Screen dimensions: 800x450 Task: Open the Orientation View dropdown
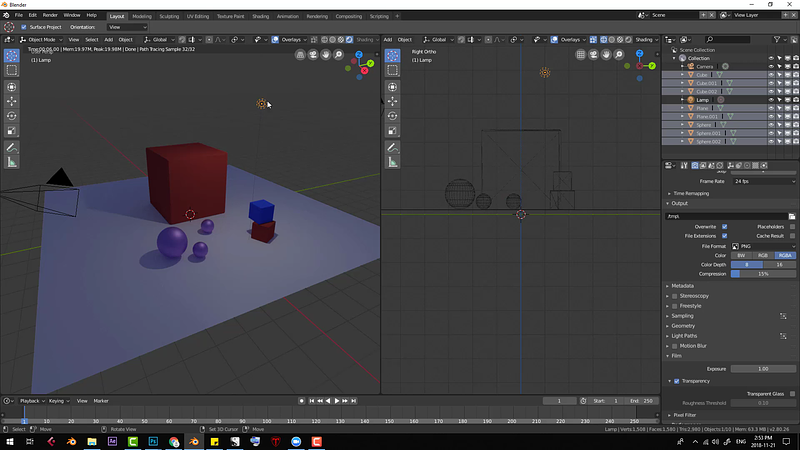127,27
